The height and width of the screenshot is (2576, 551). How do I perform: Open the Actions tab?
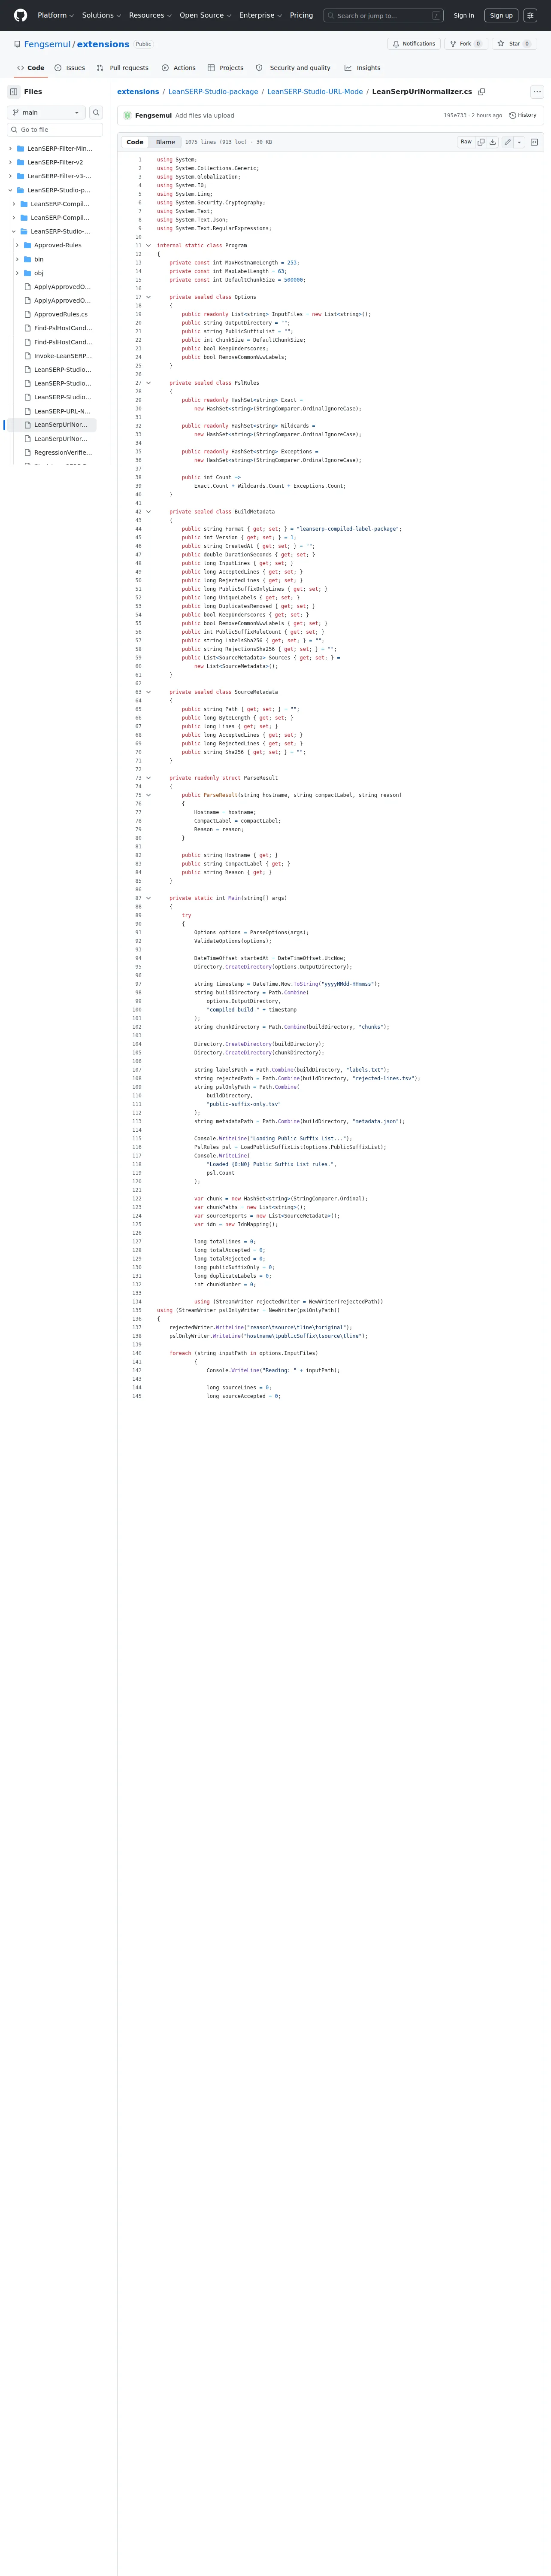coord(178,68)
